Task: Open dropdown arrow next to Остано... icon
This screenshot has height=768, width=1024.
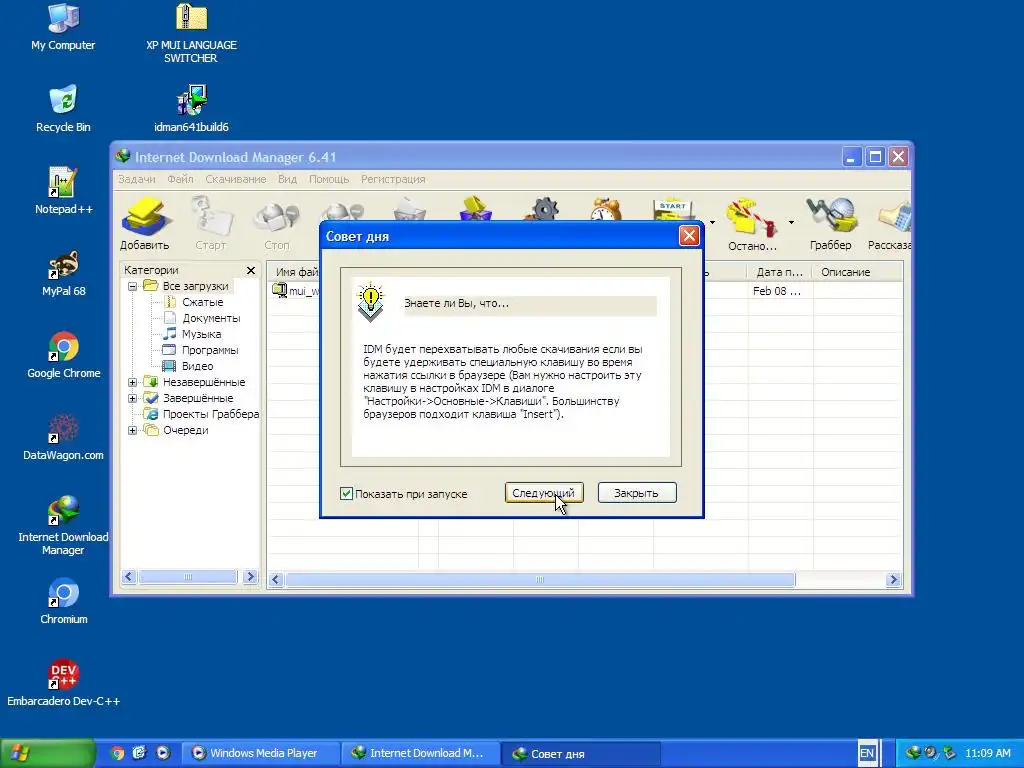Action: pyautogui.click(x=791, y=223)
